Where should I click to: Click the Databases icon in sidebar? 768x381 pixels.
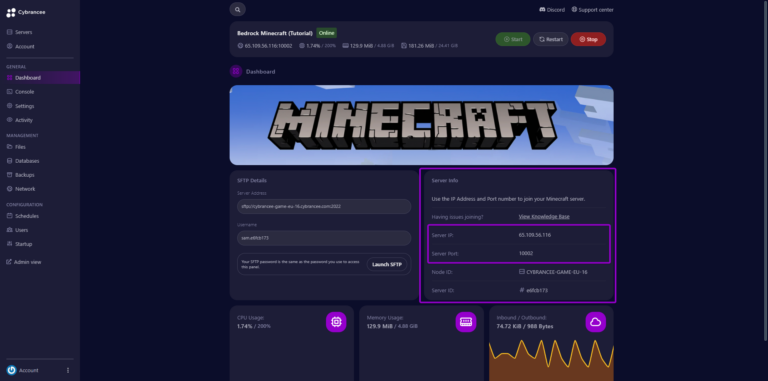9,161
